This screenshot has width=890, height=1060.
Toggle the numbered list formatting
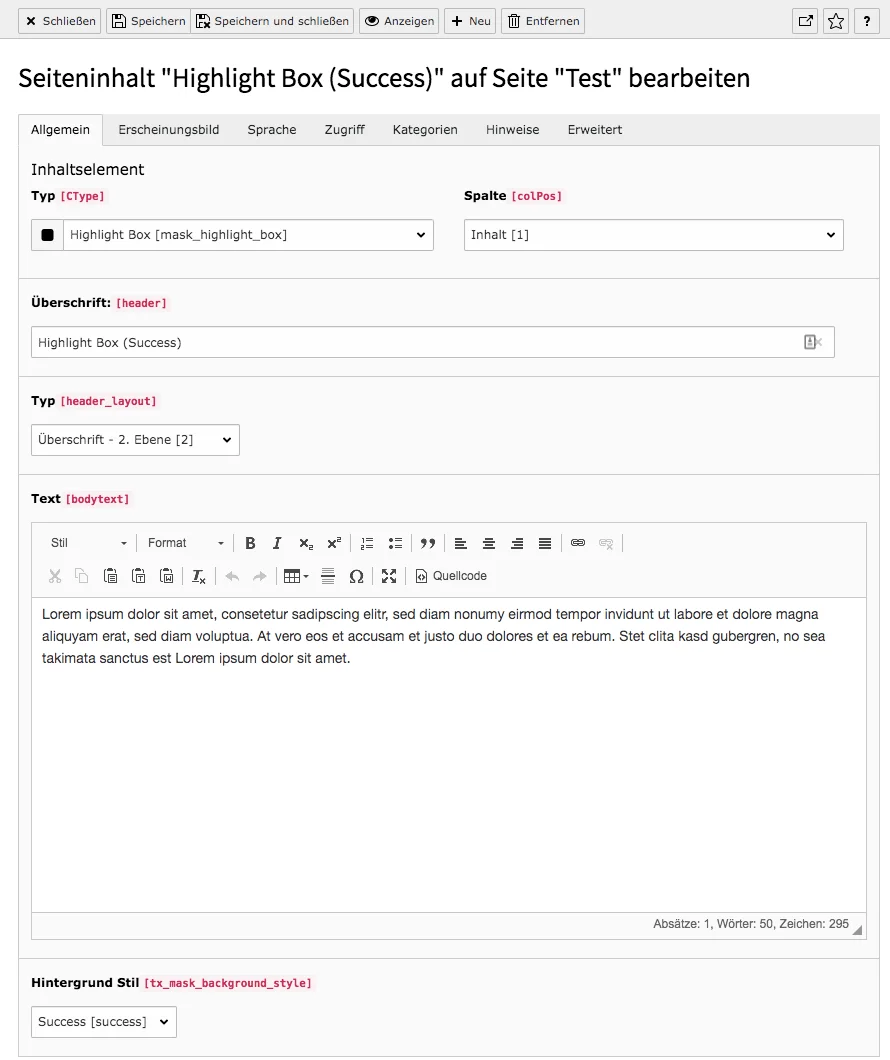click(x=367, y=542)
